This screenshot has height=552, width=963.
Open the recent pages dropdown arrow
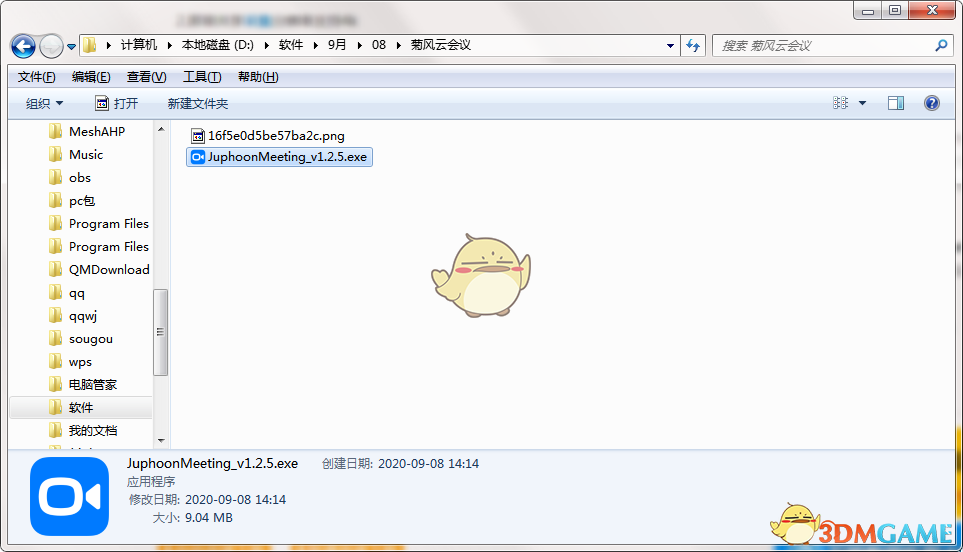point(71,47)
